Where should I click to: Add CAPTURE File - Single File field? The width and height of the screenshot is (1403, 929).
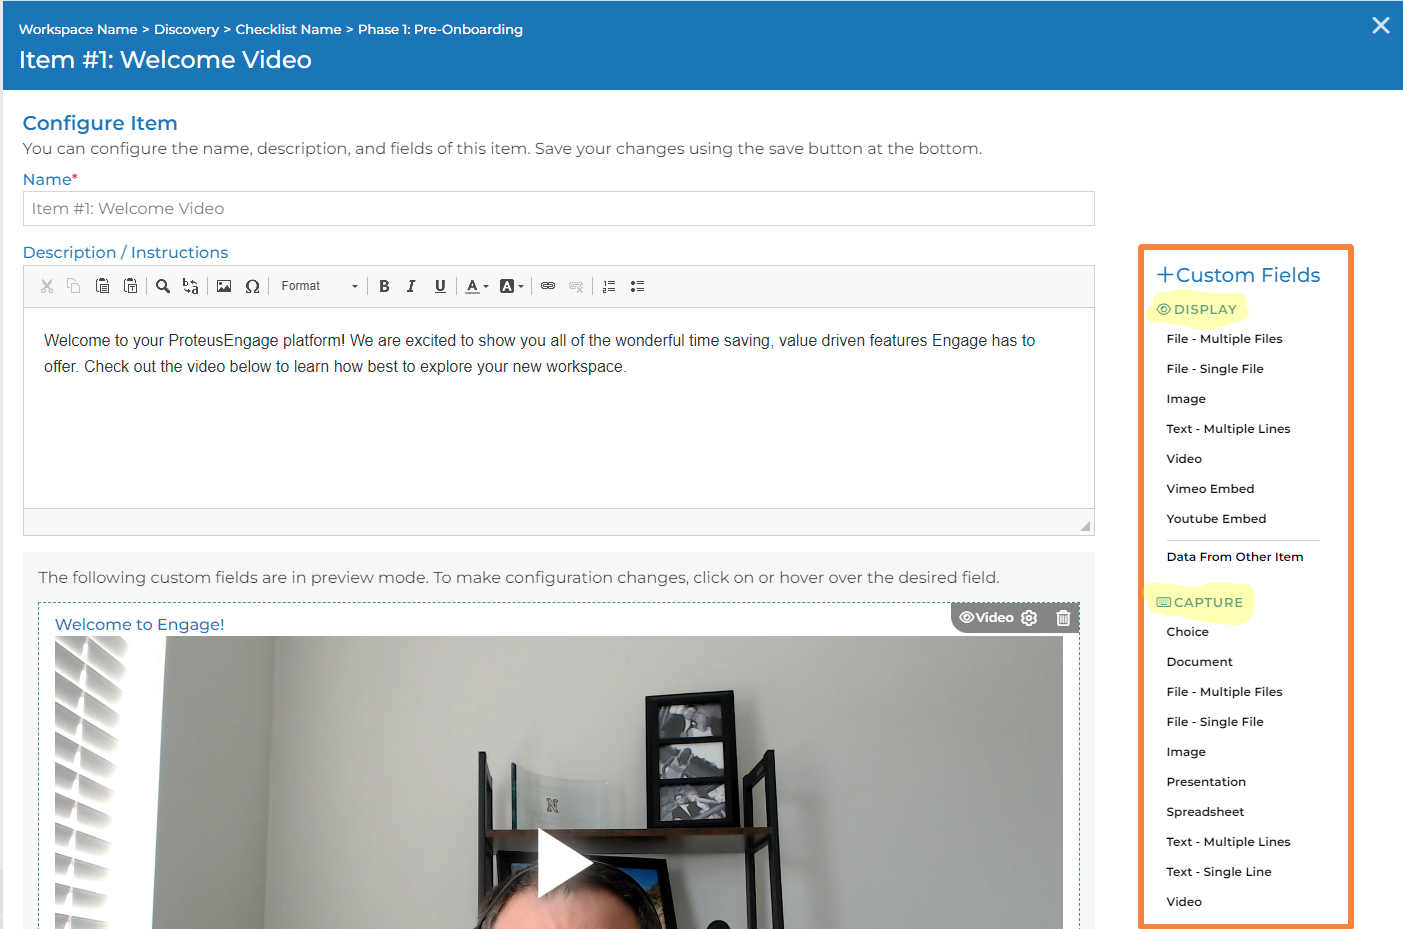(1215, 722)
